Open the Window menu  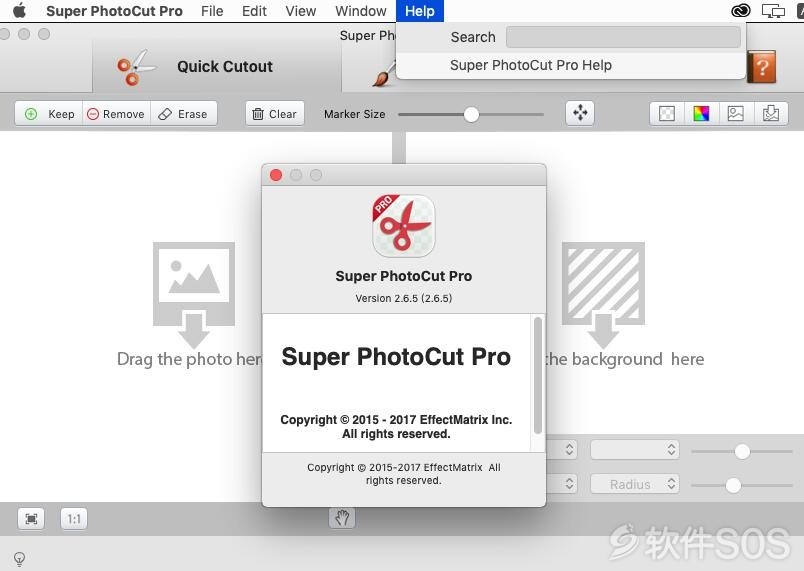pyautogui.click(x=360, y=11)
